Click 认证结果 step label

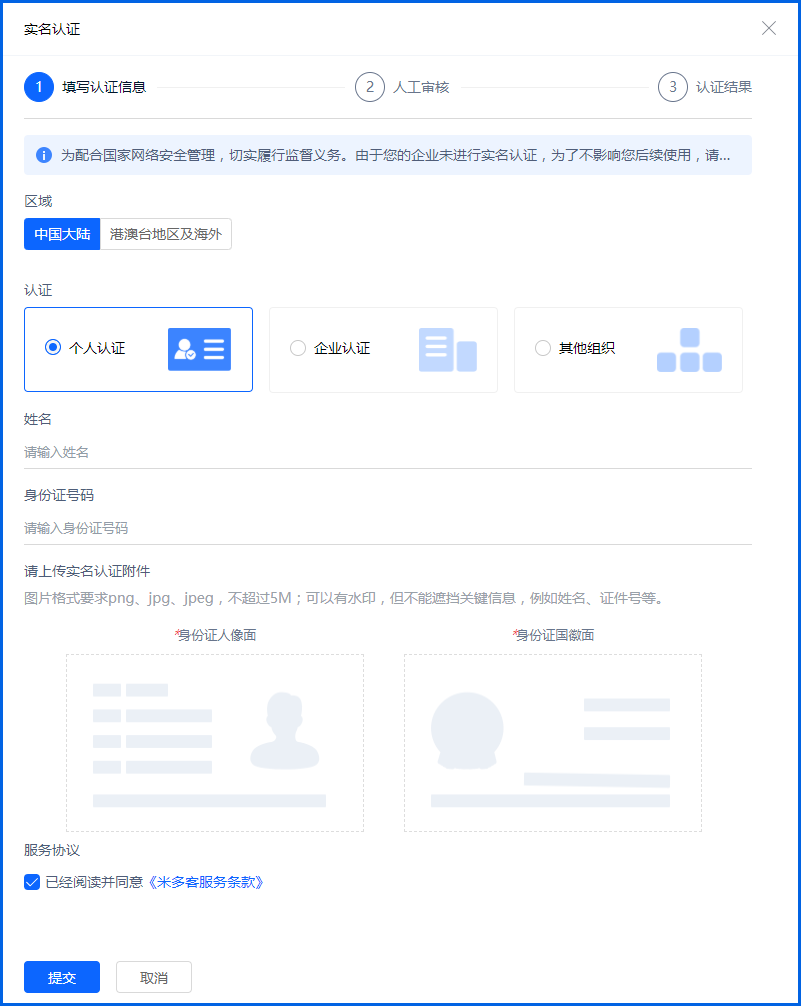click(x=724, y=87)
